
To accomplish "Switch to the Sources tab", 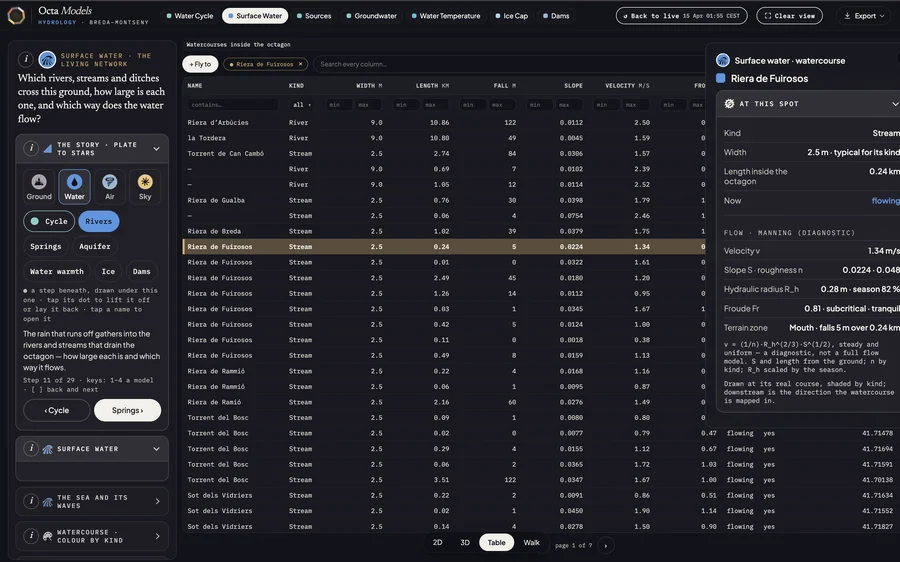I will pos(314,16).
